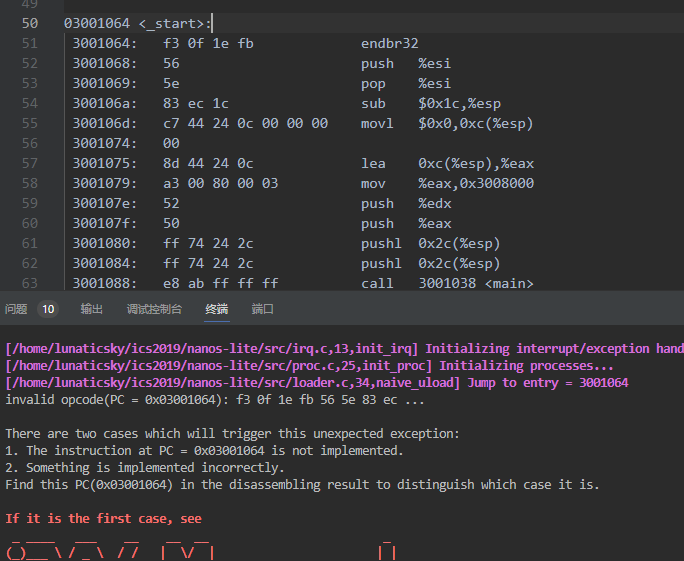Click '1. The instruction at PC' line

click(204, 451)
